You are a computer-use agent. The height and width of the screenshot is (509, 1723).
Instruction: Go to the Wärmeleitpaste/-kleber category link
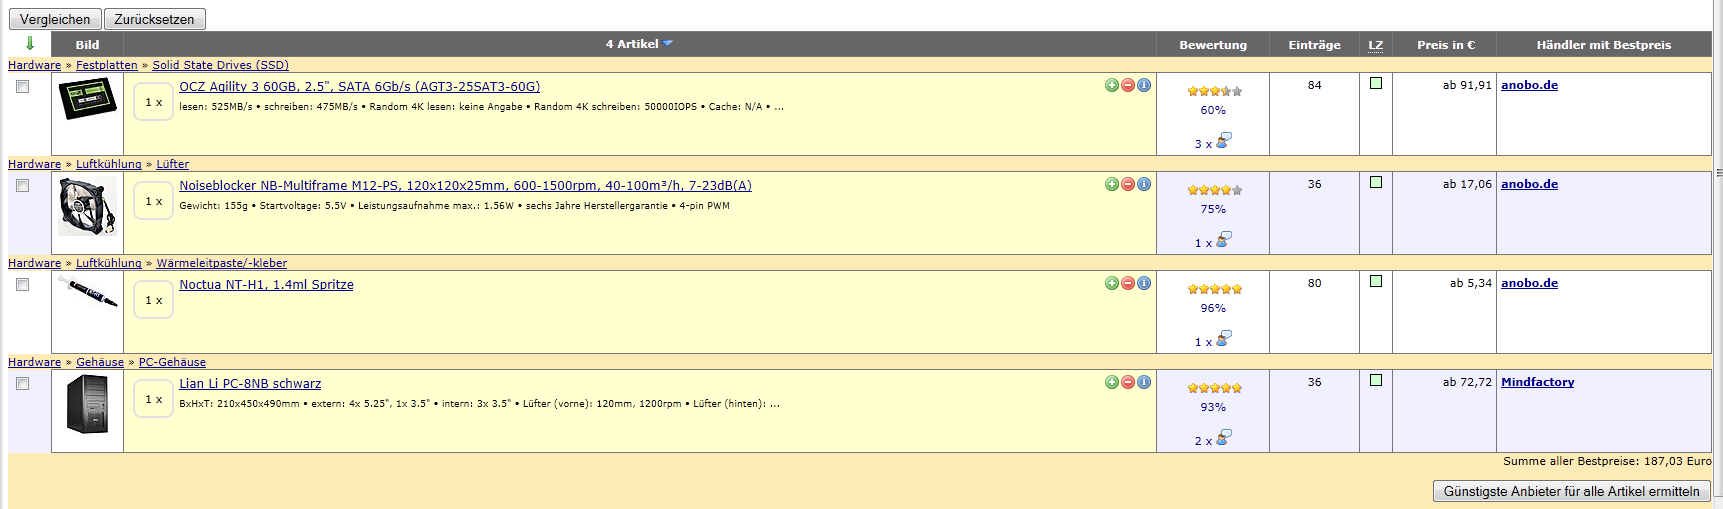tap(221, 263)
